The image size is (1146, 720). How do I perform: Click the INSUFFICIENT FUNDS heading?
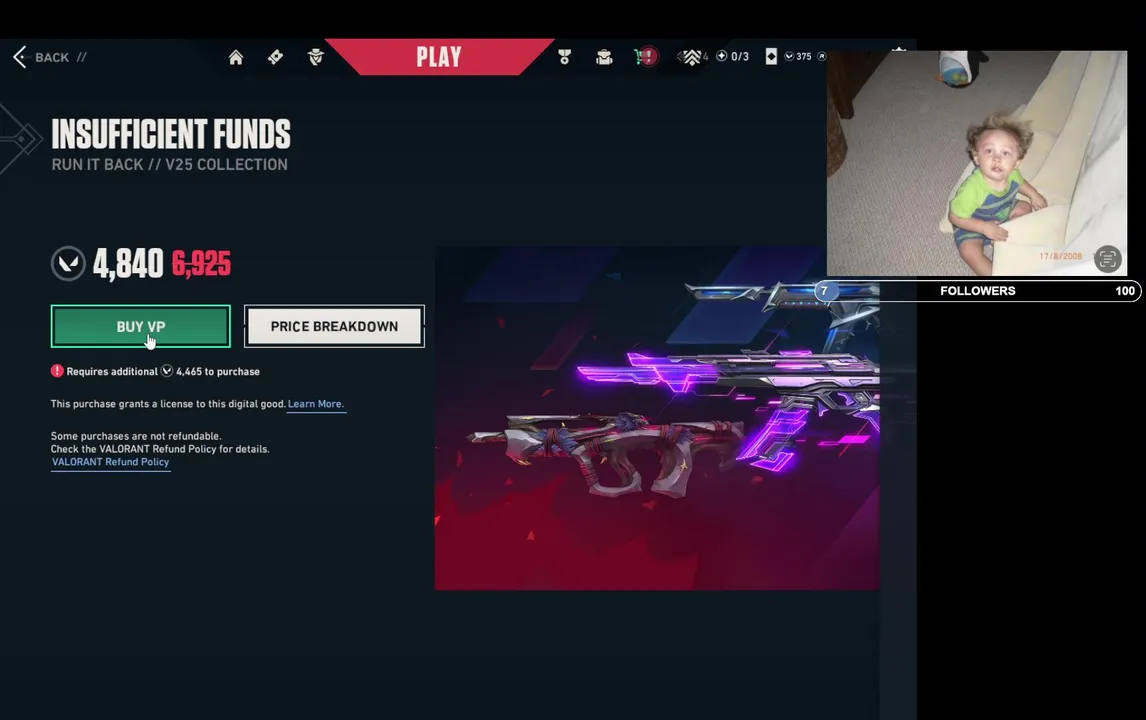(171, 134)
